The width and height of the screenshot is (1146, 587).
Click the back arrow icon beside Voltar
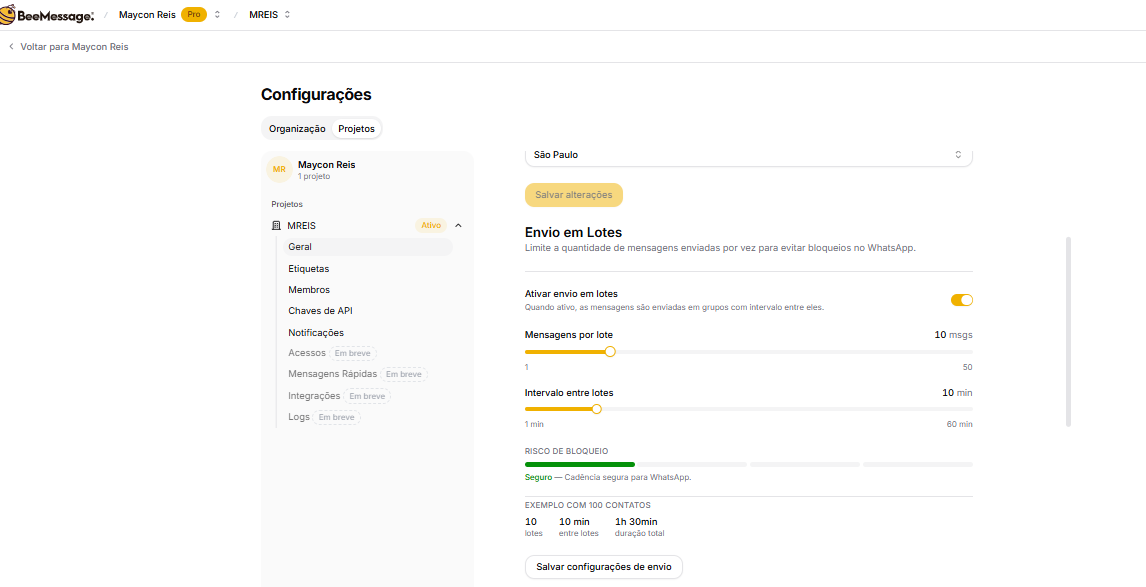click(x=11, y=47)
